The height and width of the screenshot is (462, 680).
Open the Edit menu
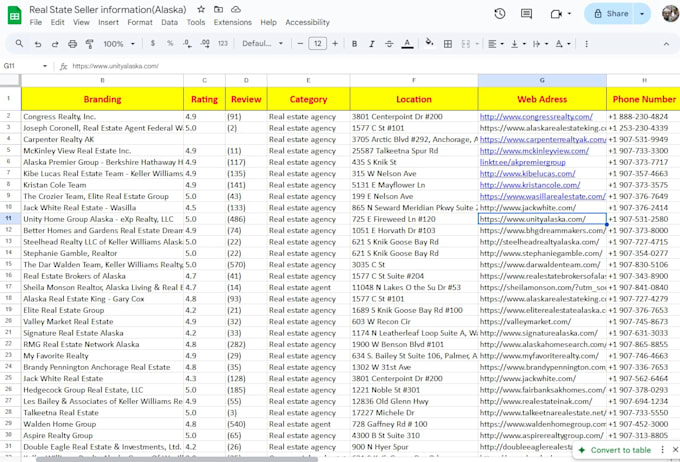click(x=57, y=22)
